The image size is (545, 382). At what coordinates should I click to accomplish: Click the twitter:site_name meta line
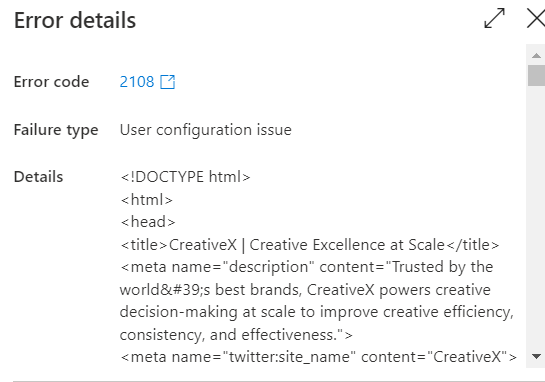(318, 357)
